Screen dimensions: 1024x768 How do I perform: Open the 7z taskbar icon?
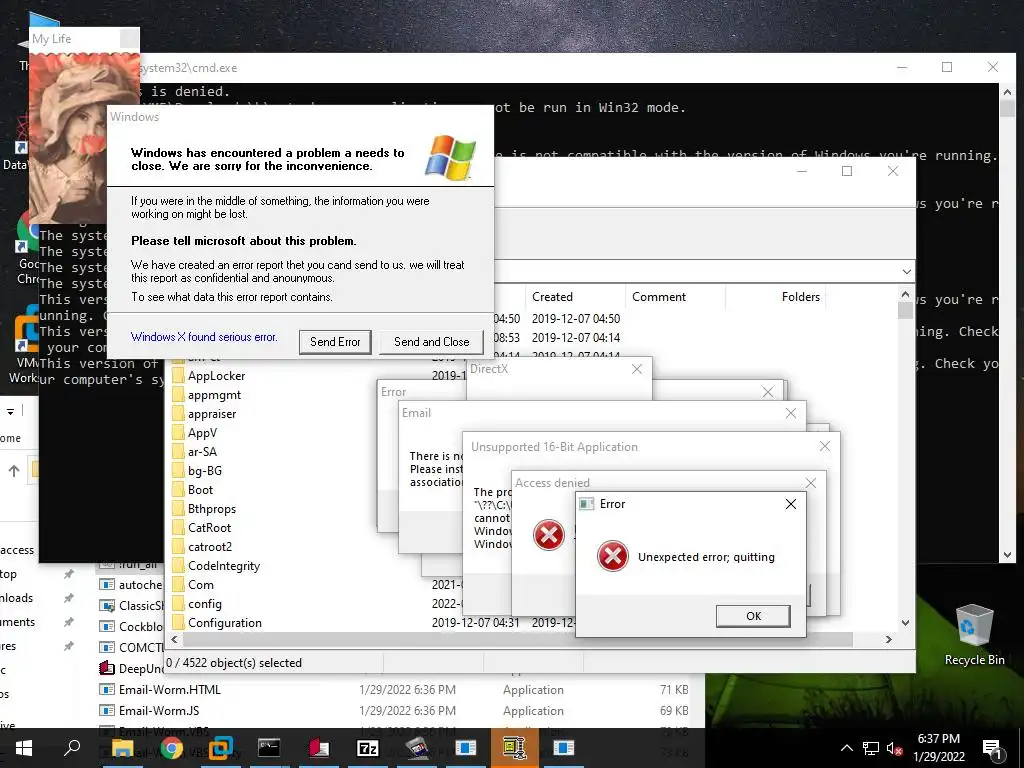368,748
